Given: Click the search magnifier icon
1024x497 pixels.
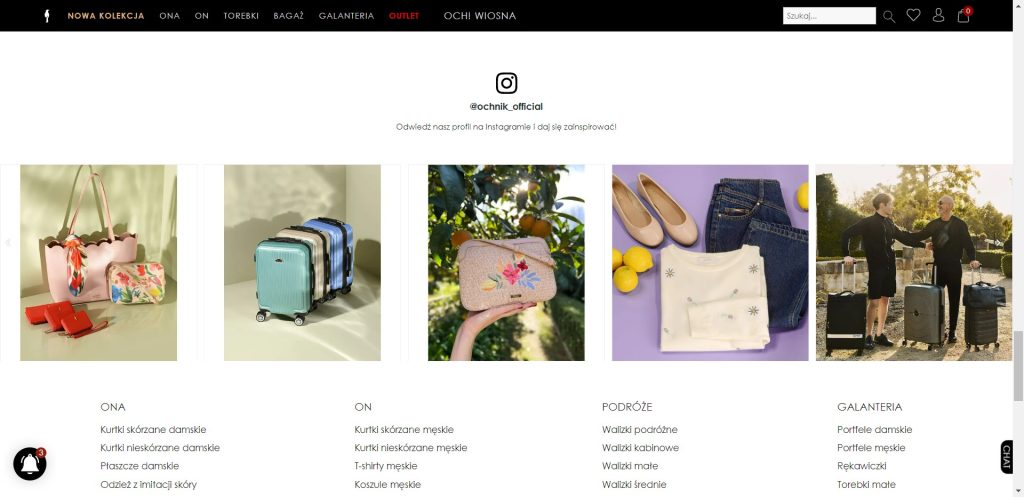Looking at the screenshot, I should coord(889,16).
